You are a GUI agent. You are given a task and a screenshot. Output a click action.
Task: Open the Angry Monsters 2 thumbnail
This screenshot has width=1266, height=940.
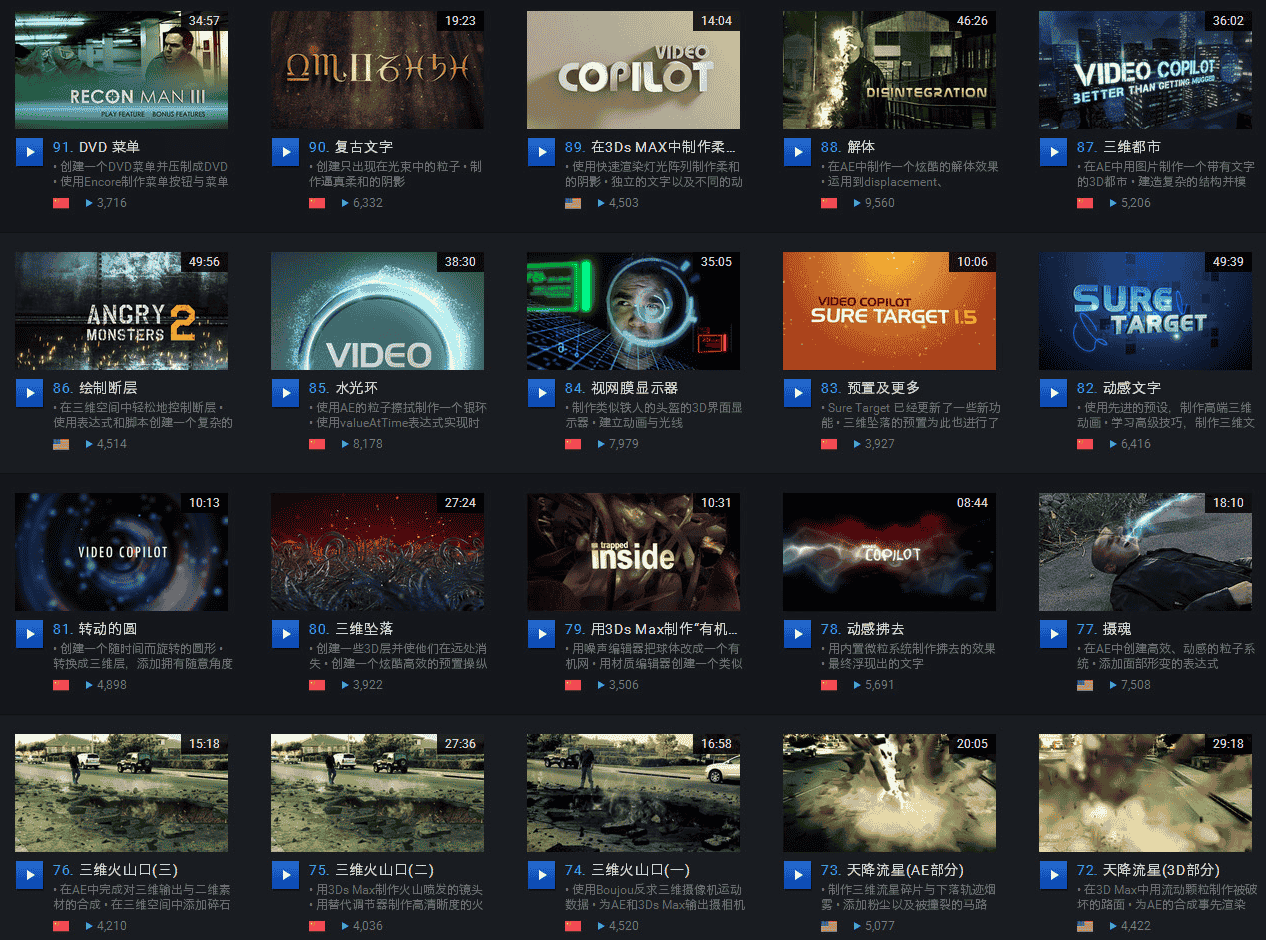pyautogui.click(x=122, y=311)
